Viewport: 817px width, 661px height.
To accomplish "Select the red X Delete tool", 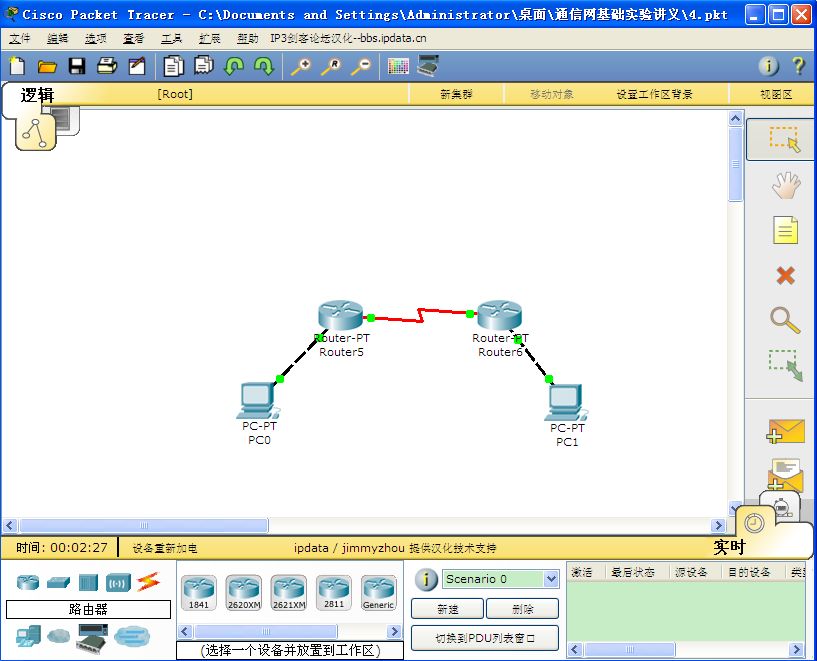I will pyautogui.click(x=785, y=275).
